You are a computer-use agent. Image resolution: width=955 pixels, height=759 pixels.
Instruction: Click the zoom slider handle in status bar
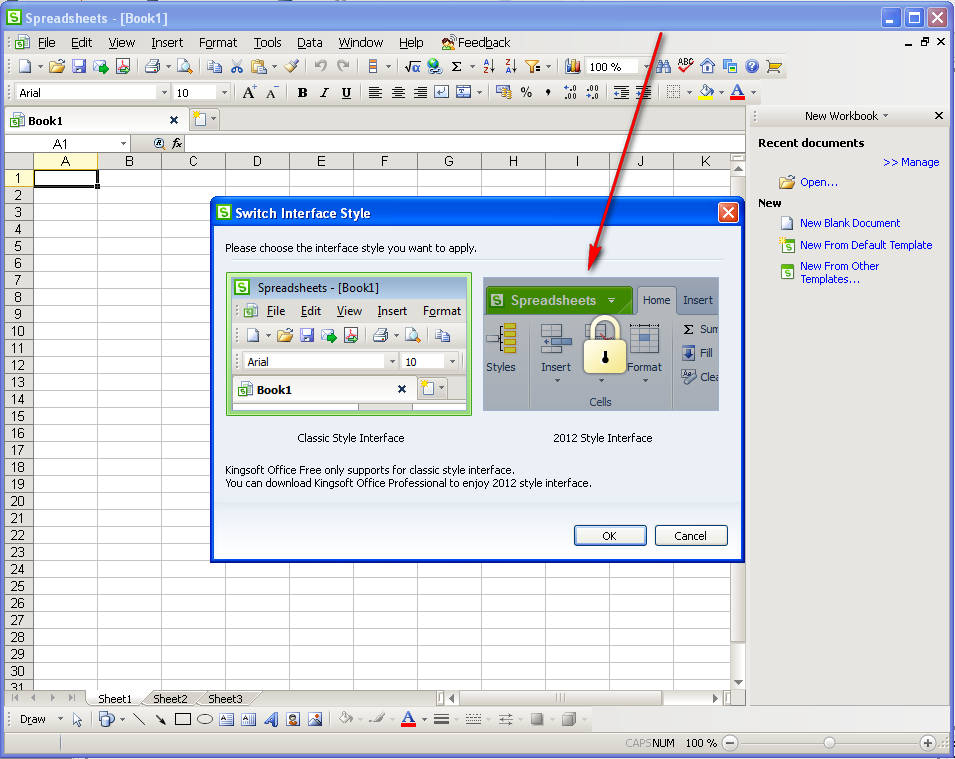pos(829,743)
